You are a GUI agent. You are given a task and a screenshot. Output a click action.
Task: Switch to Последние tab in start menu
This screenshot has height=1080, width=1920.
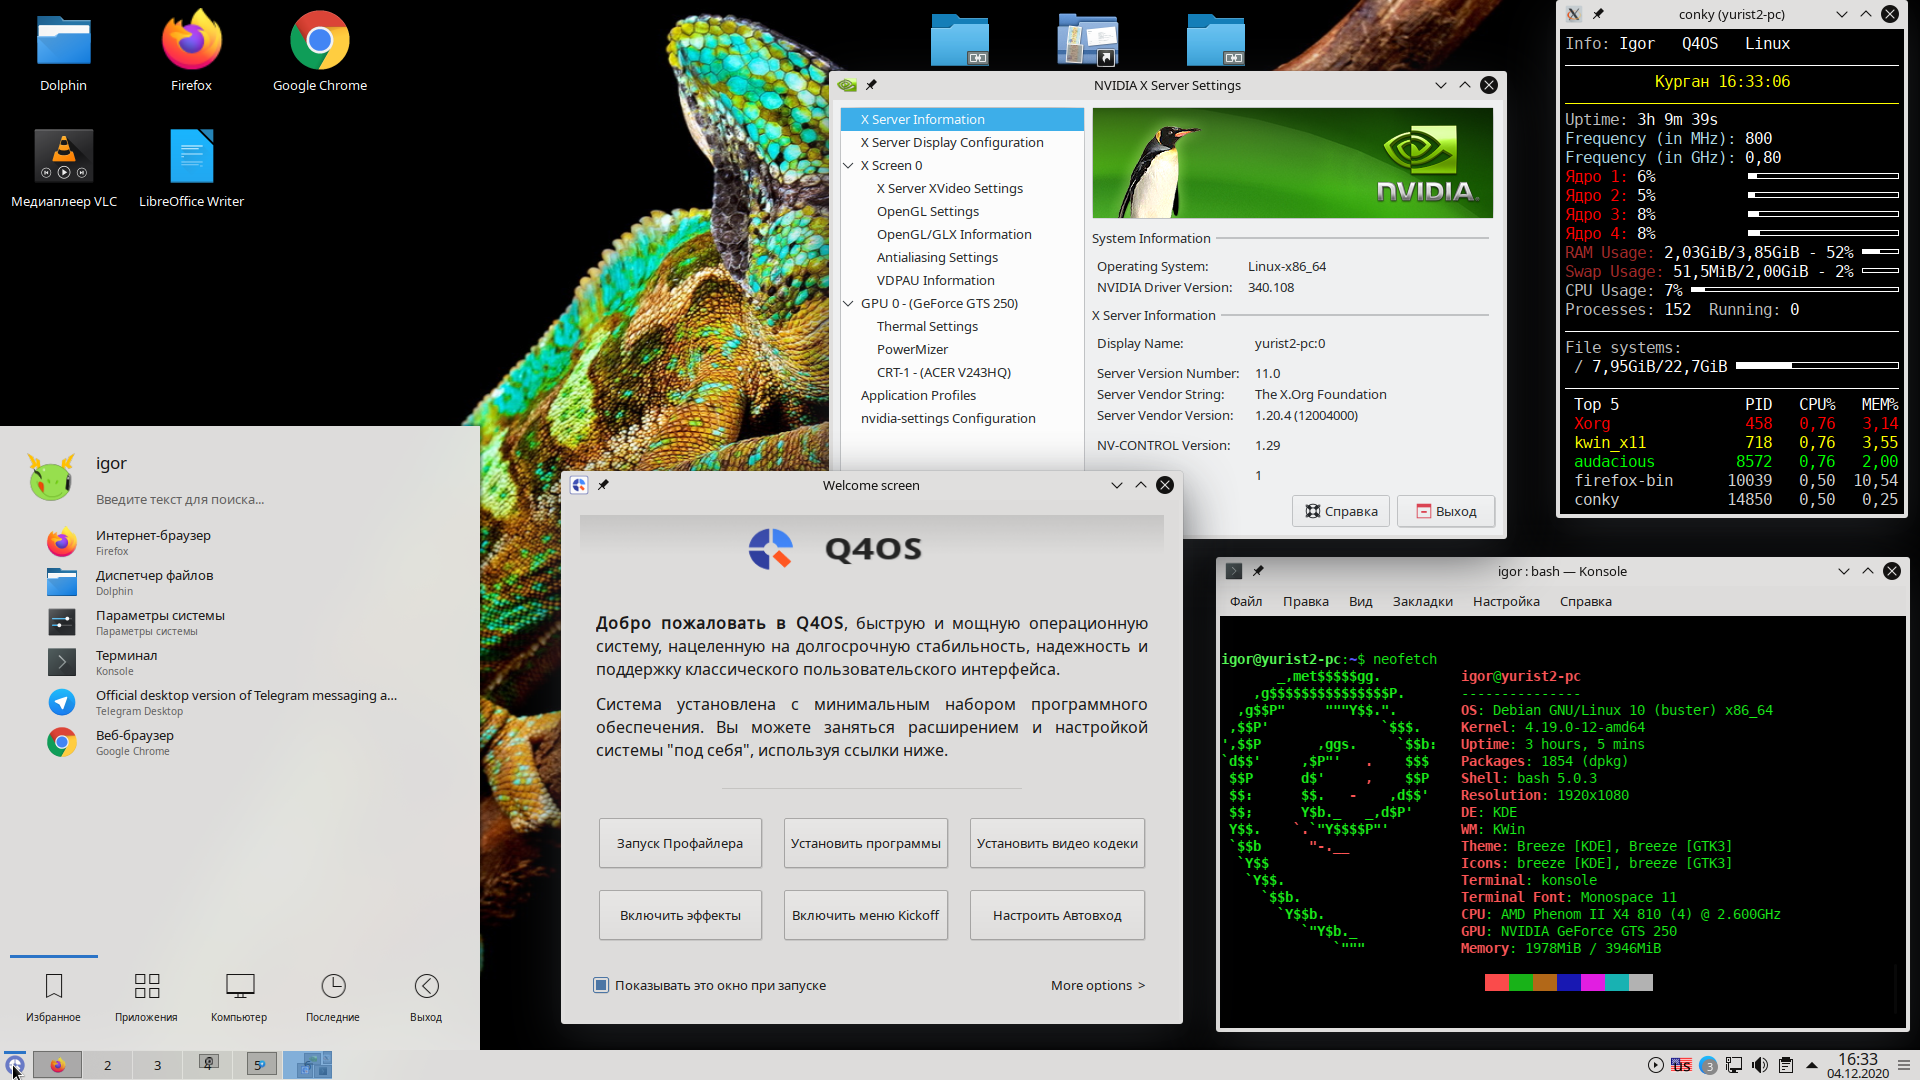333,998
